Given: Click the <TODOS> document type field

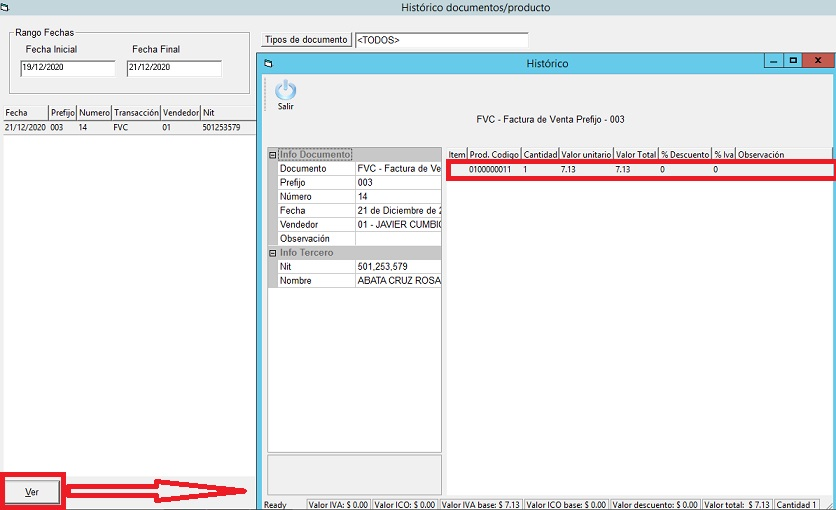Looking at the screenshot, I should [440, 40].
